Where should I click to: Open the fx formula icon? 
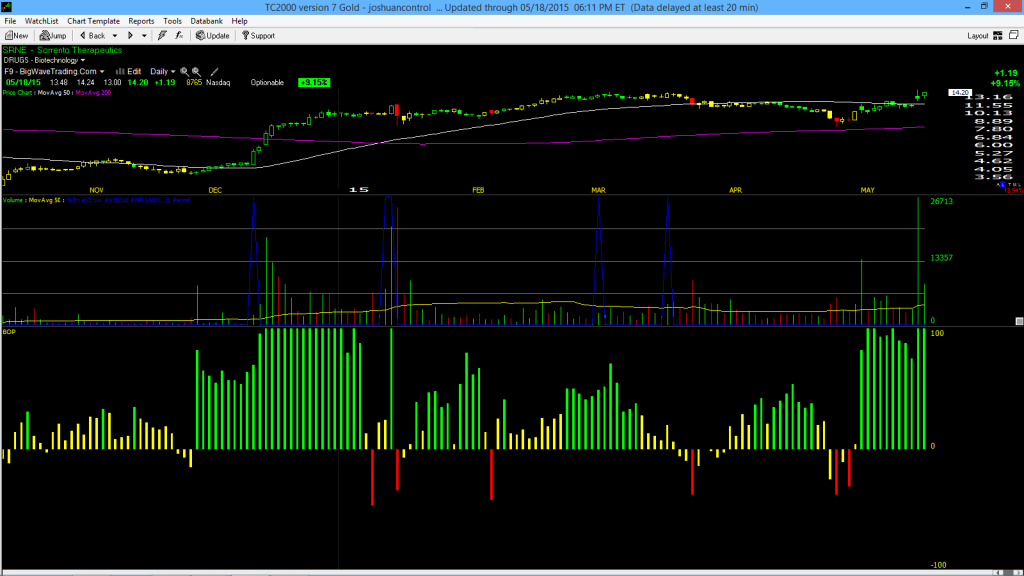point(179,36)
